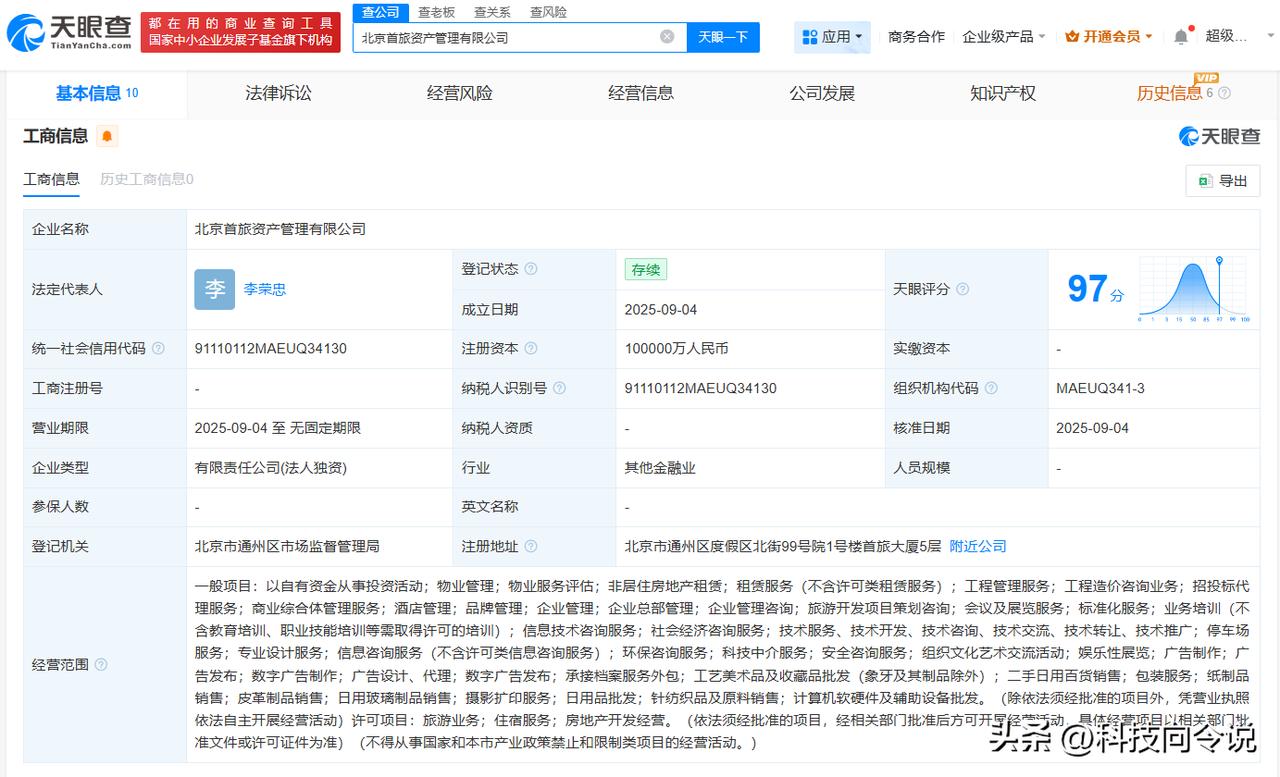Select the 历史工商信息0 sub-tab
The image size is (1280, 777).
click(147, 179)
